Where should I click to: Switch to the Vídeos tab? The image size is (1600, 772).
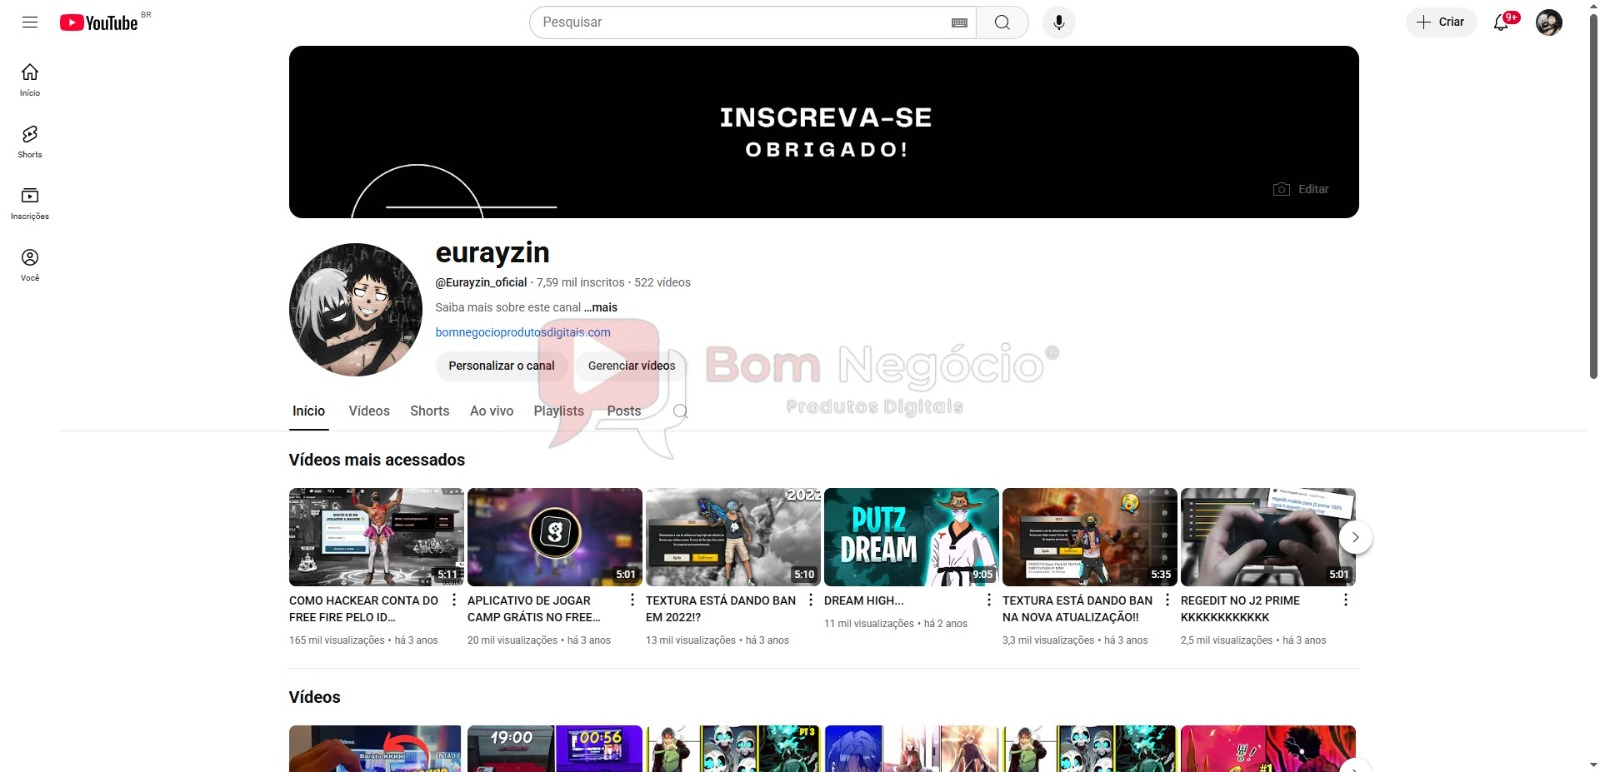[x=369, y=411]
